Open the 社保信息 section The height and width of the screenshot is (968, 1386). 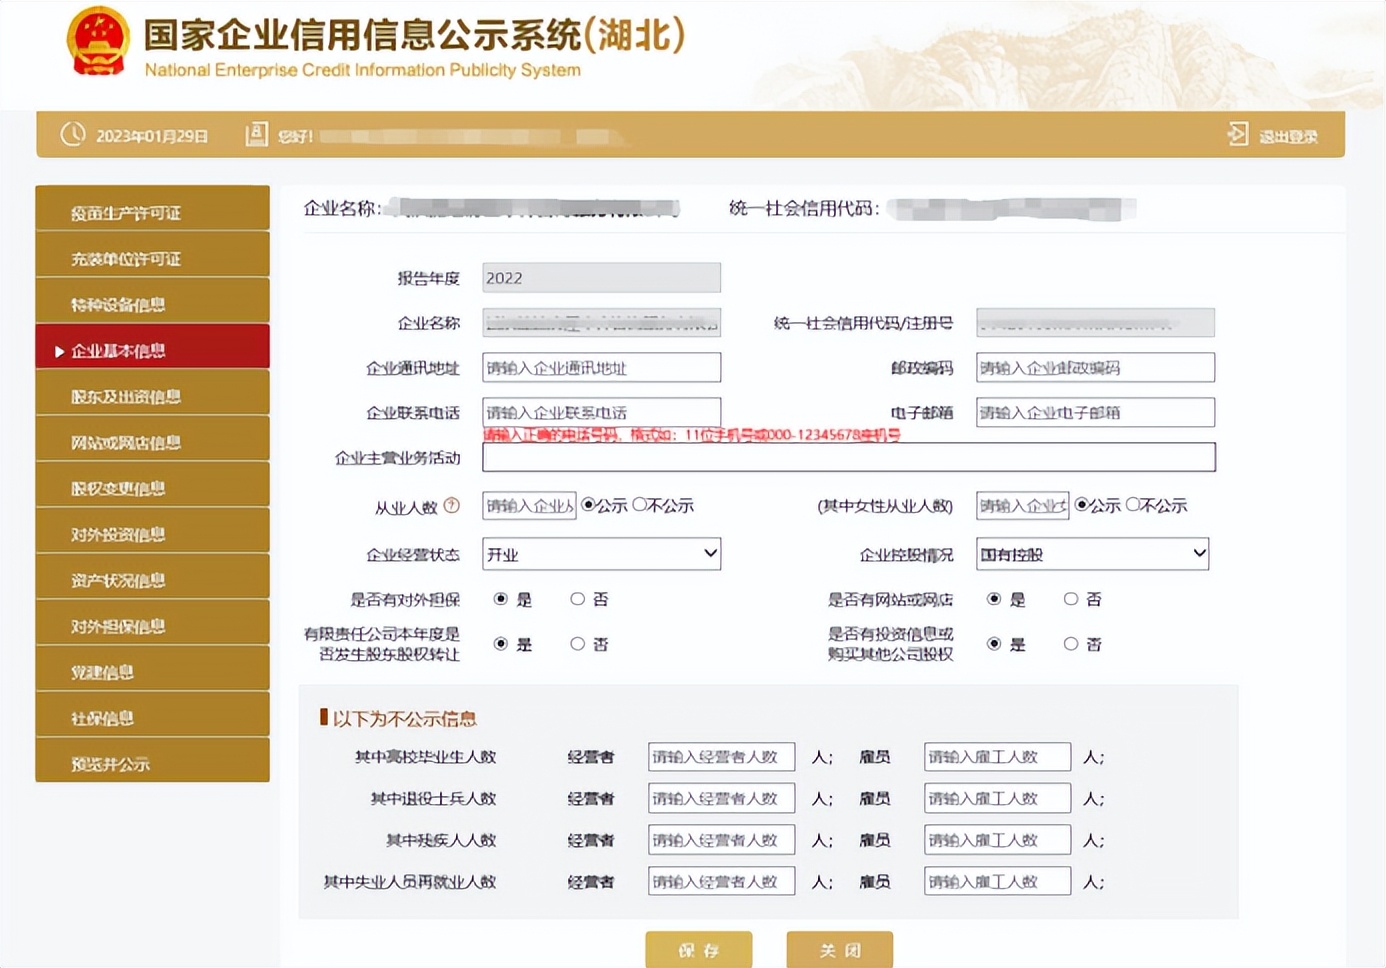(152, 717)
